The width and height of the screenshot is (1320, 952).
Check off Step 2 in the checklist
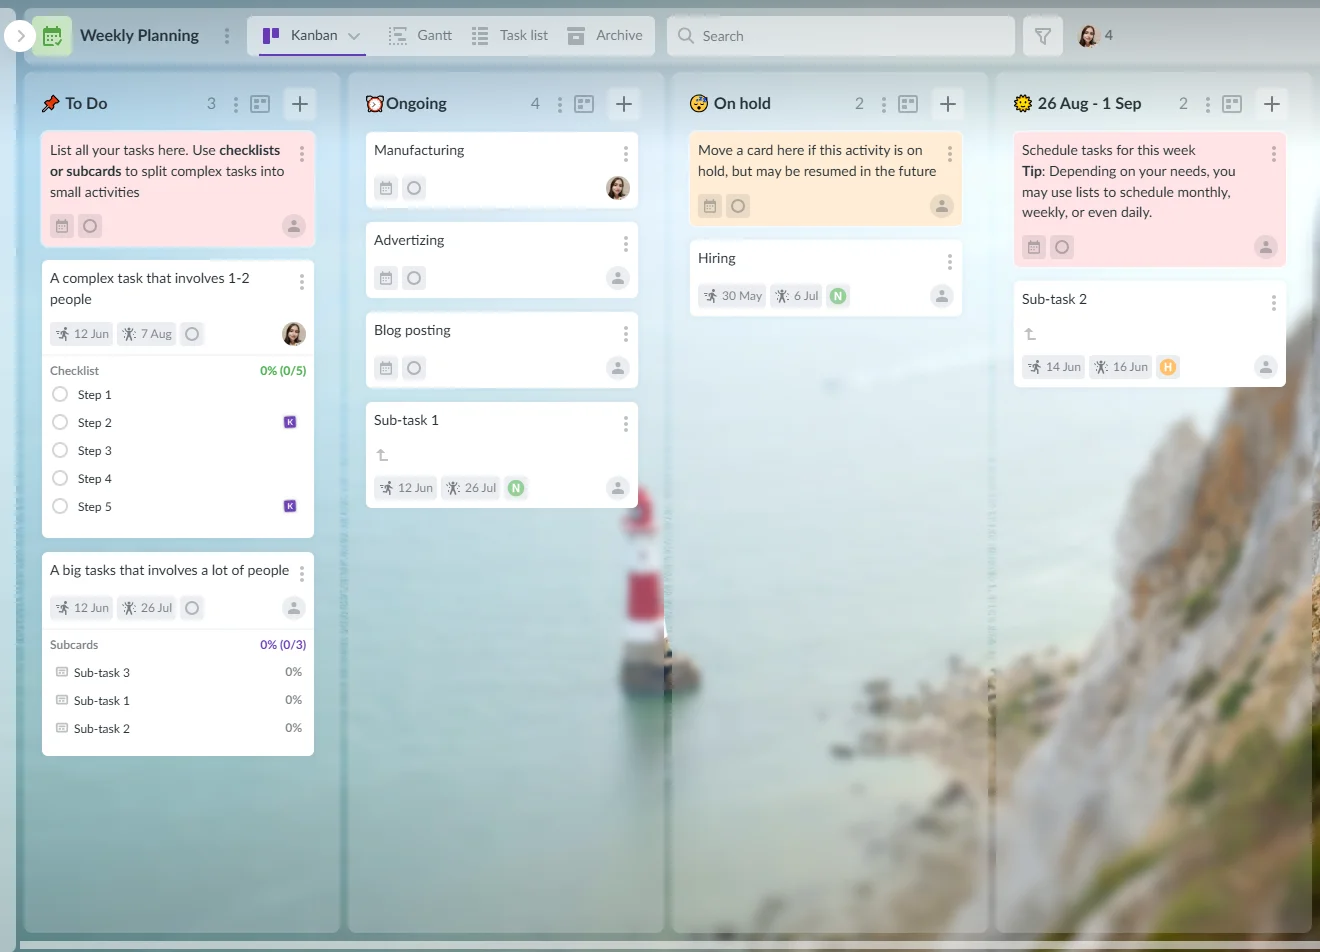[x=60, y=422]
